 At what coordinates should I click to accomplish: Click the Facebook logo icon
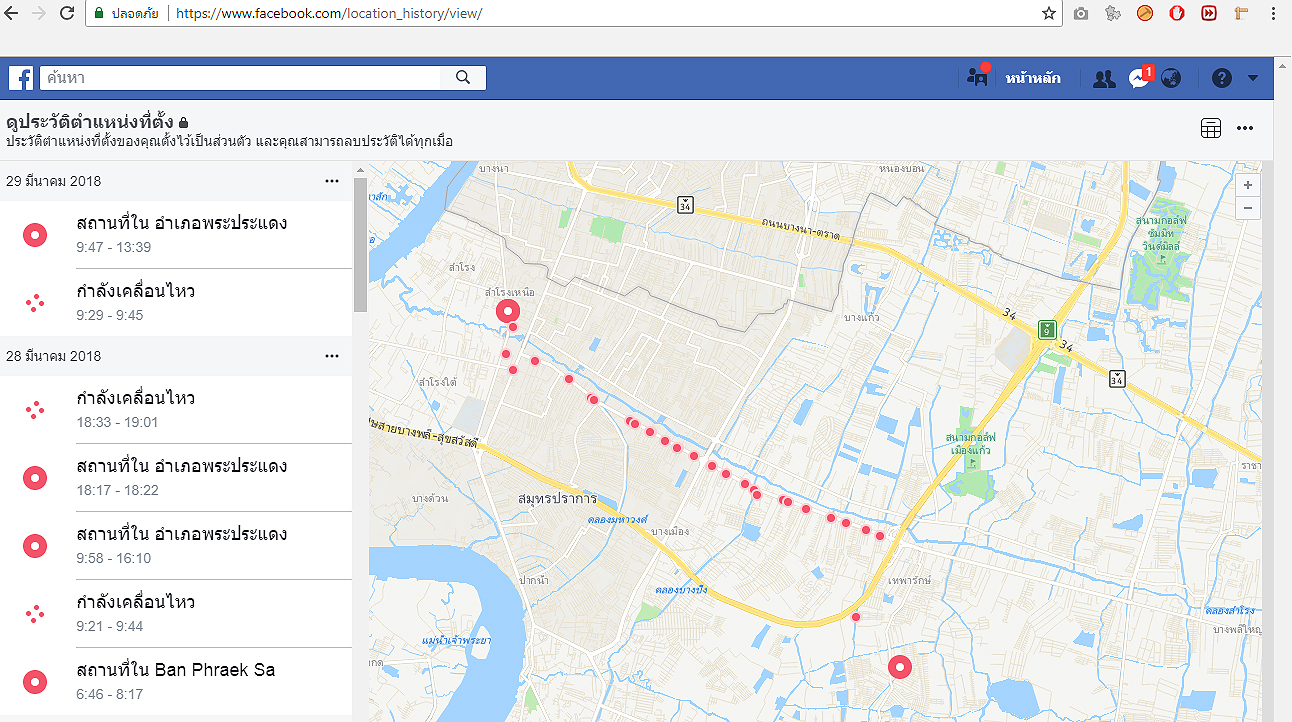tap(21, 78)
